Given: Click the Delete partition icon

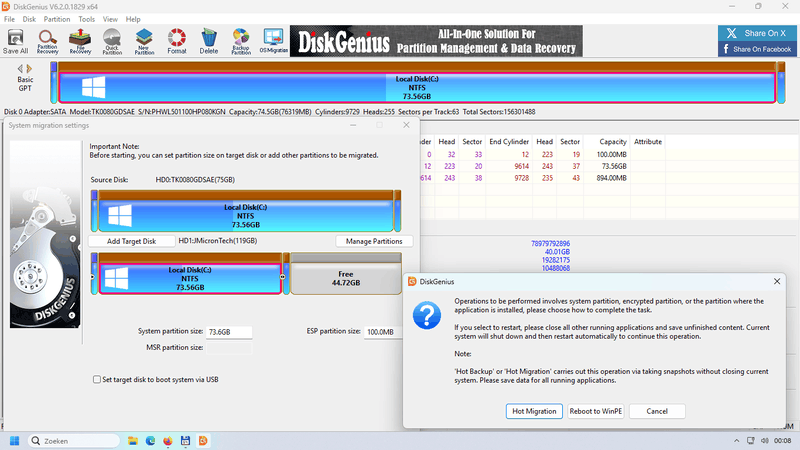Looking at the screenshot, I should pyautogui.click(x=209, y=41).
